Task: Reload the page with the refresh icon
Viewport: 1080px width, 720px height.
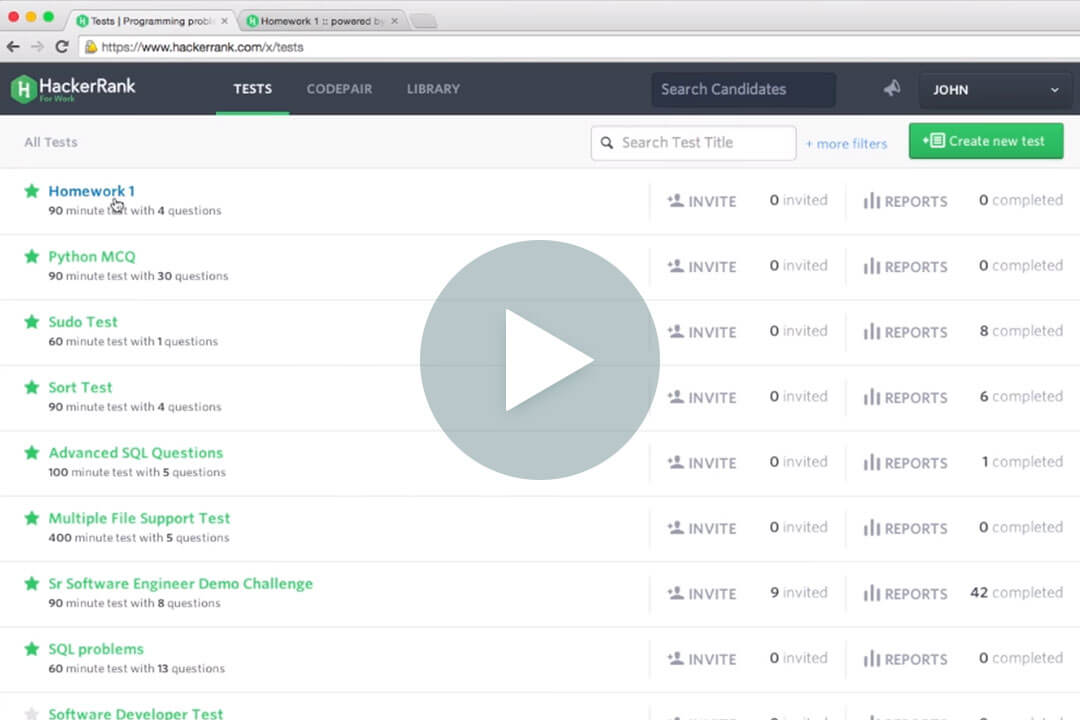Action: [x=61, y=47]
